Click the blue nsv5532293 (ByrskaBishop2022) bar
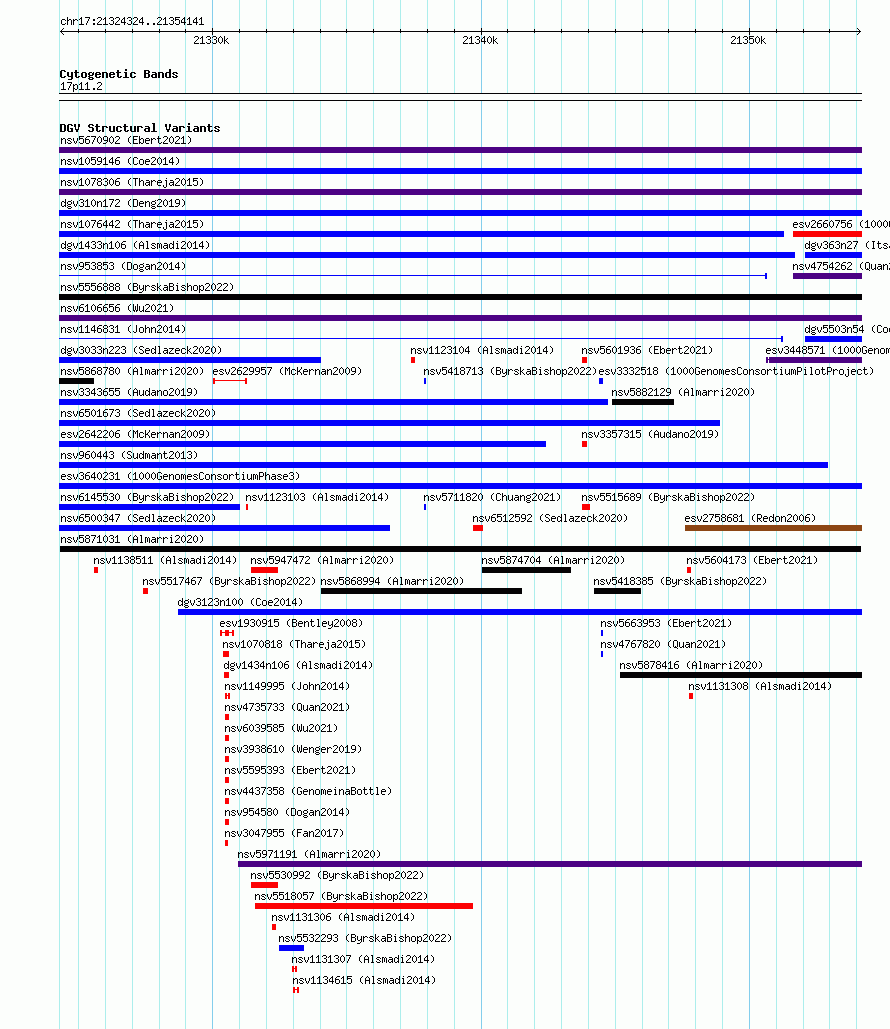Viewport: 890px width, 1029px height. point(291,948)
